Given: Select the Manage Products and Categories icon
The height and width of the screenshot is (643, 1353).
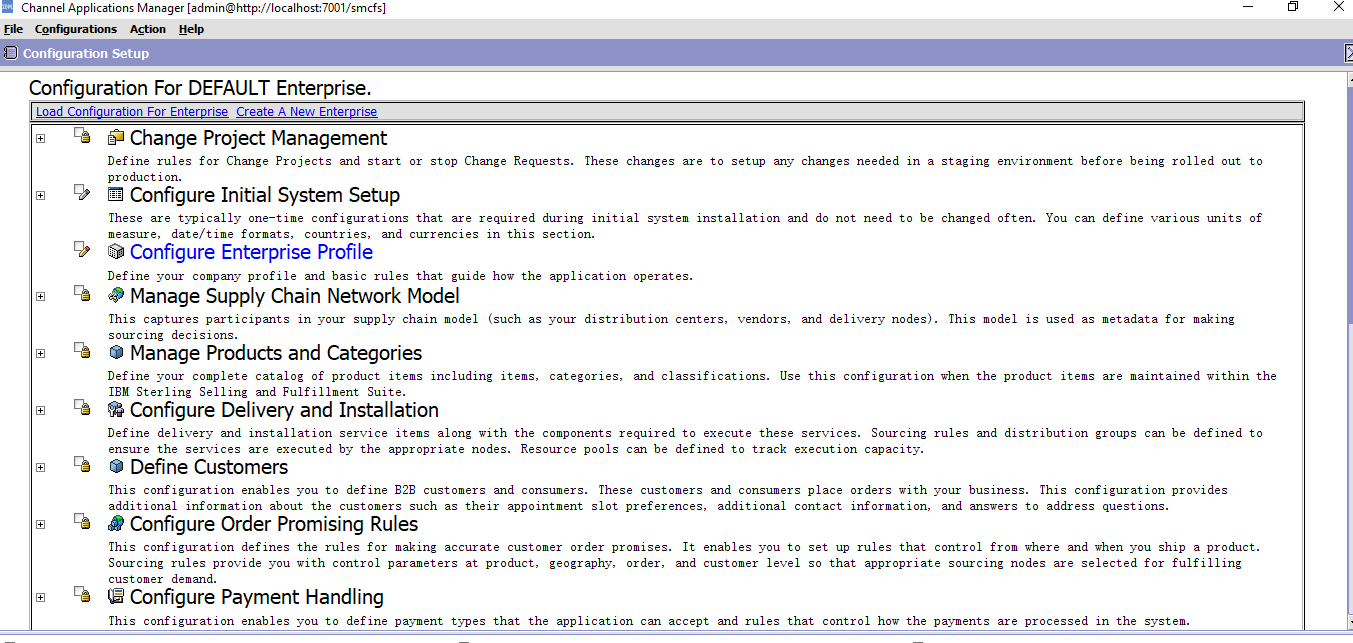Looking at the screenshot, I should click(116, 353).
